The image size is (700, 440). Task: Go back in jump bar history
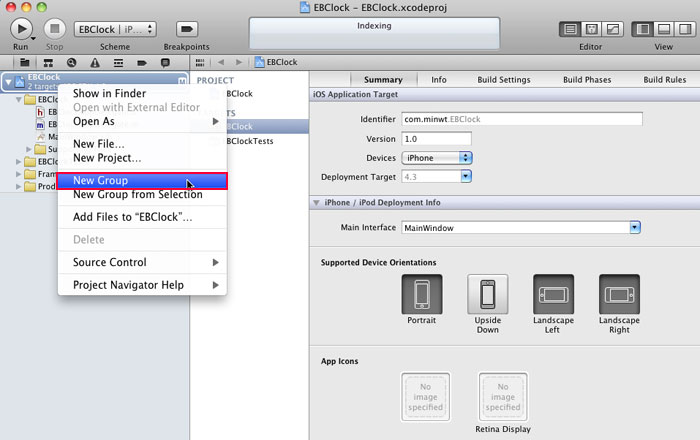point(221,62)
